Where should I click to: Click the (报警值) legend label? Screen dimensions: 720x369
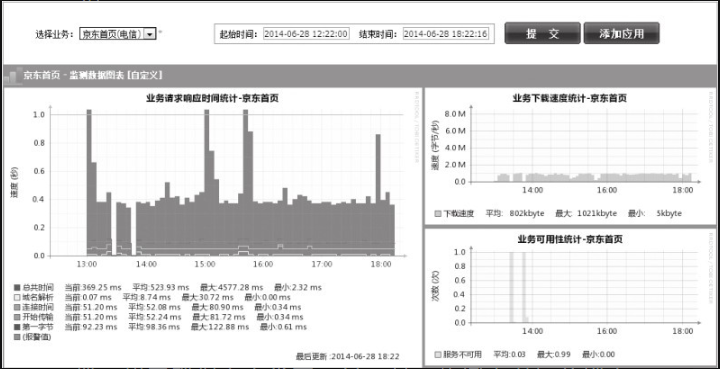click(37, 337)
